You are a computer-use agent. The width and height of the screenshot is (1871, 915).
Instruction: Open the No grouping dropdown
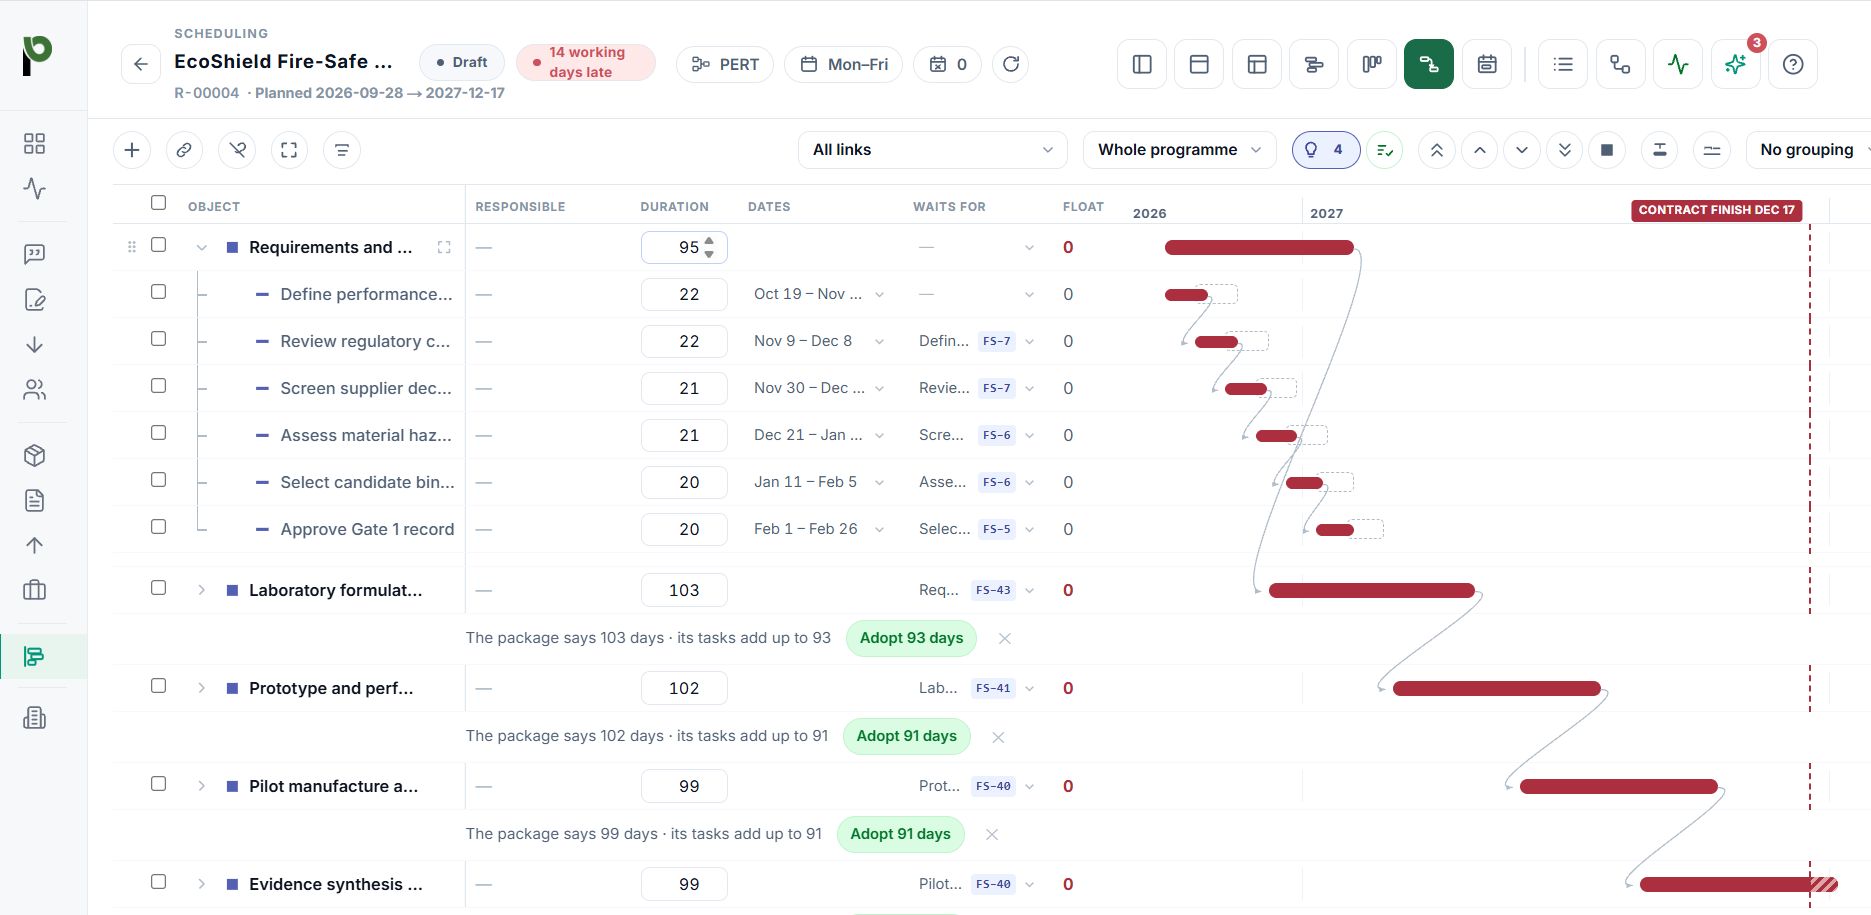click(1808, 150)
